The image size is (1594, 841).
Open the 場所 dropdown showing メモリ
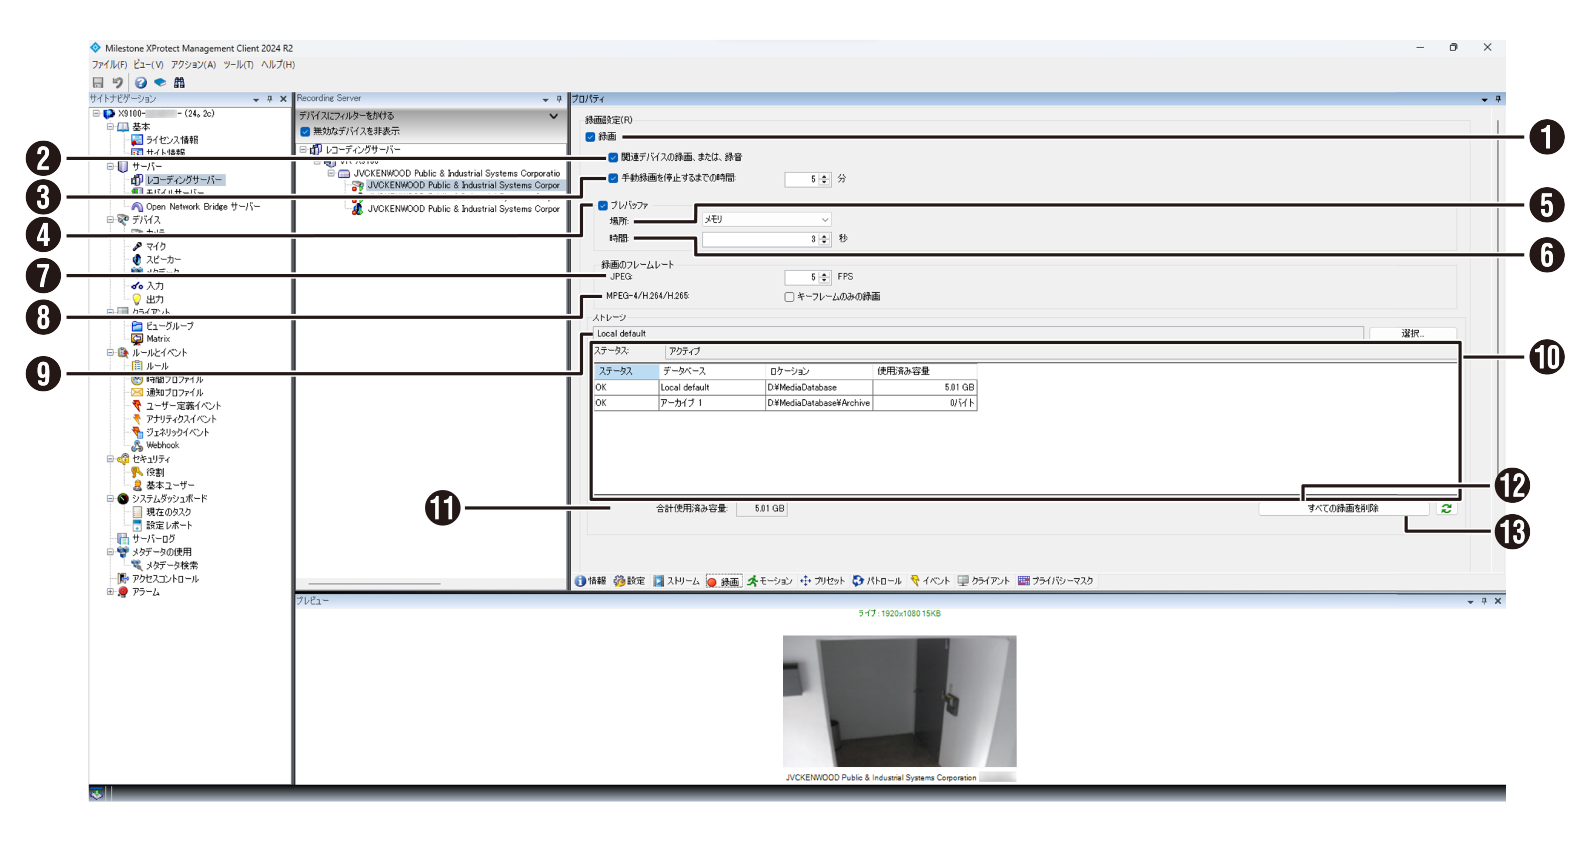tap(766, 220)
